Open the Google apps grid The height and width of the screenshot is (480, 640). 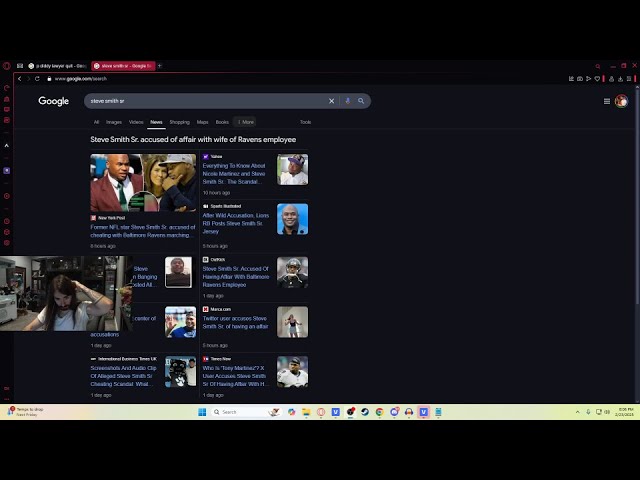[607, 101]
